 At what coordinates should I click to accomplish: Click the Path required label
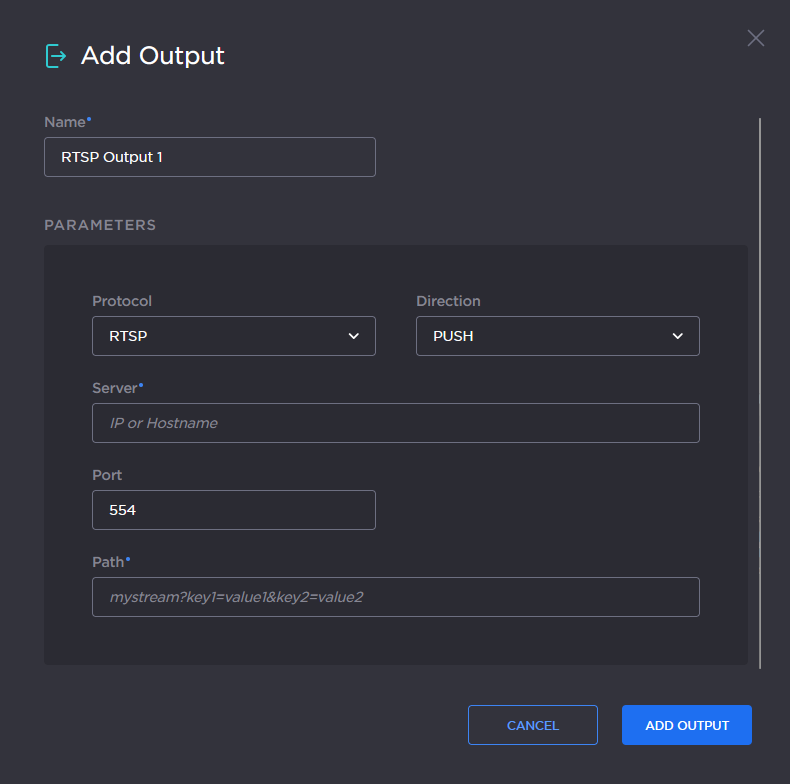(109, 562)
